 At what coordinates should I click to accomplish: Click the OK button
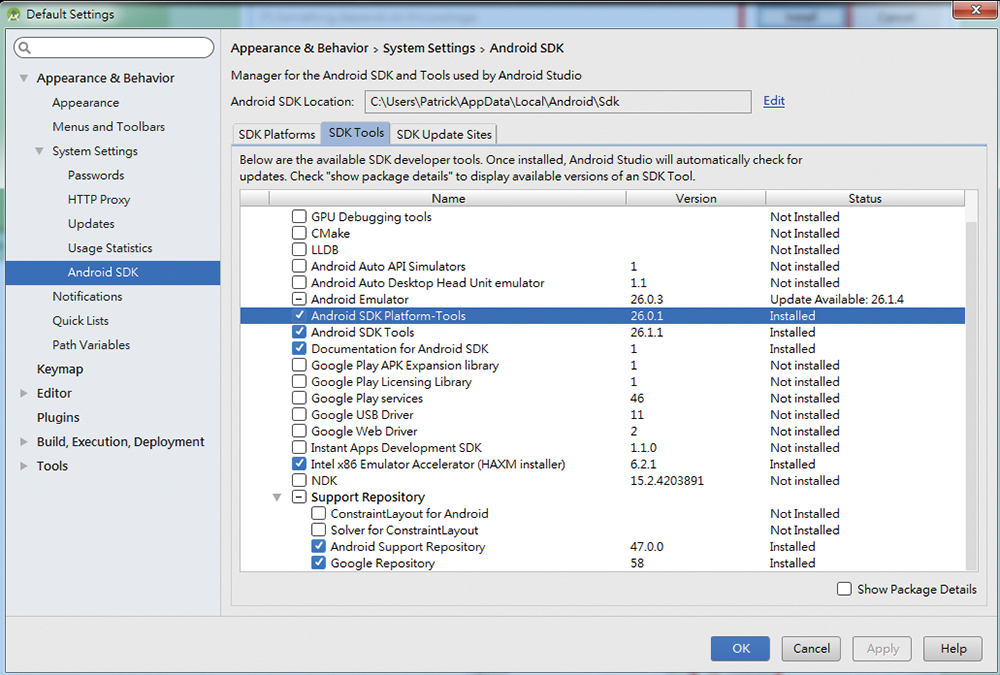[740, 648]
